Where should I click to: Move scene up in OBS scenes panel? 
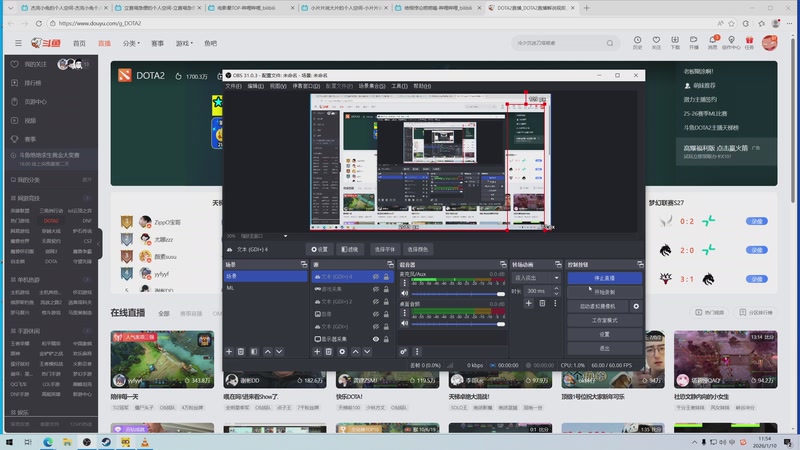(x=267, y=352)
